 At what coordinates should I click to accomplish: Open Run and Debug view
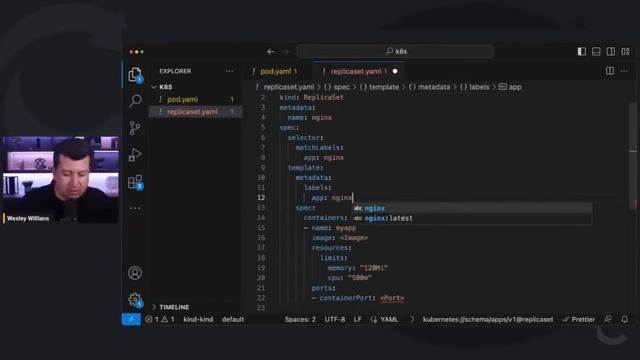[x=135, y=155]
